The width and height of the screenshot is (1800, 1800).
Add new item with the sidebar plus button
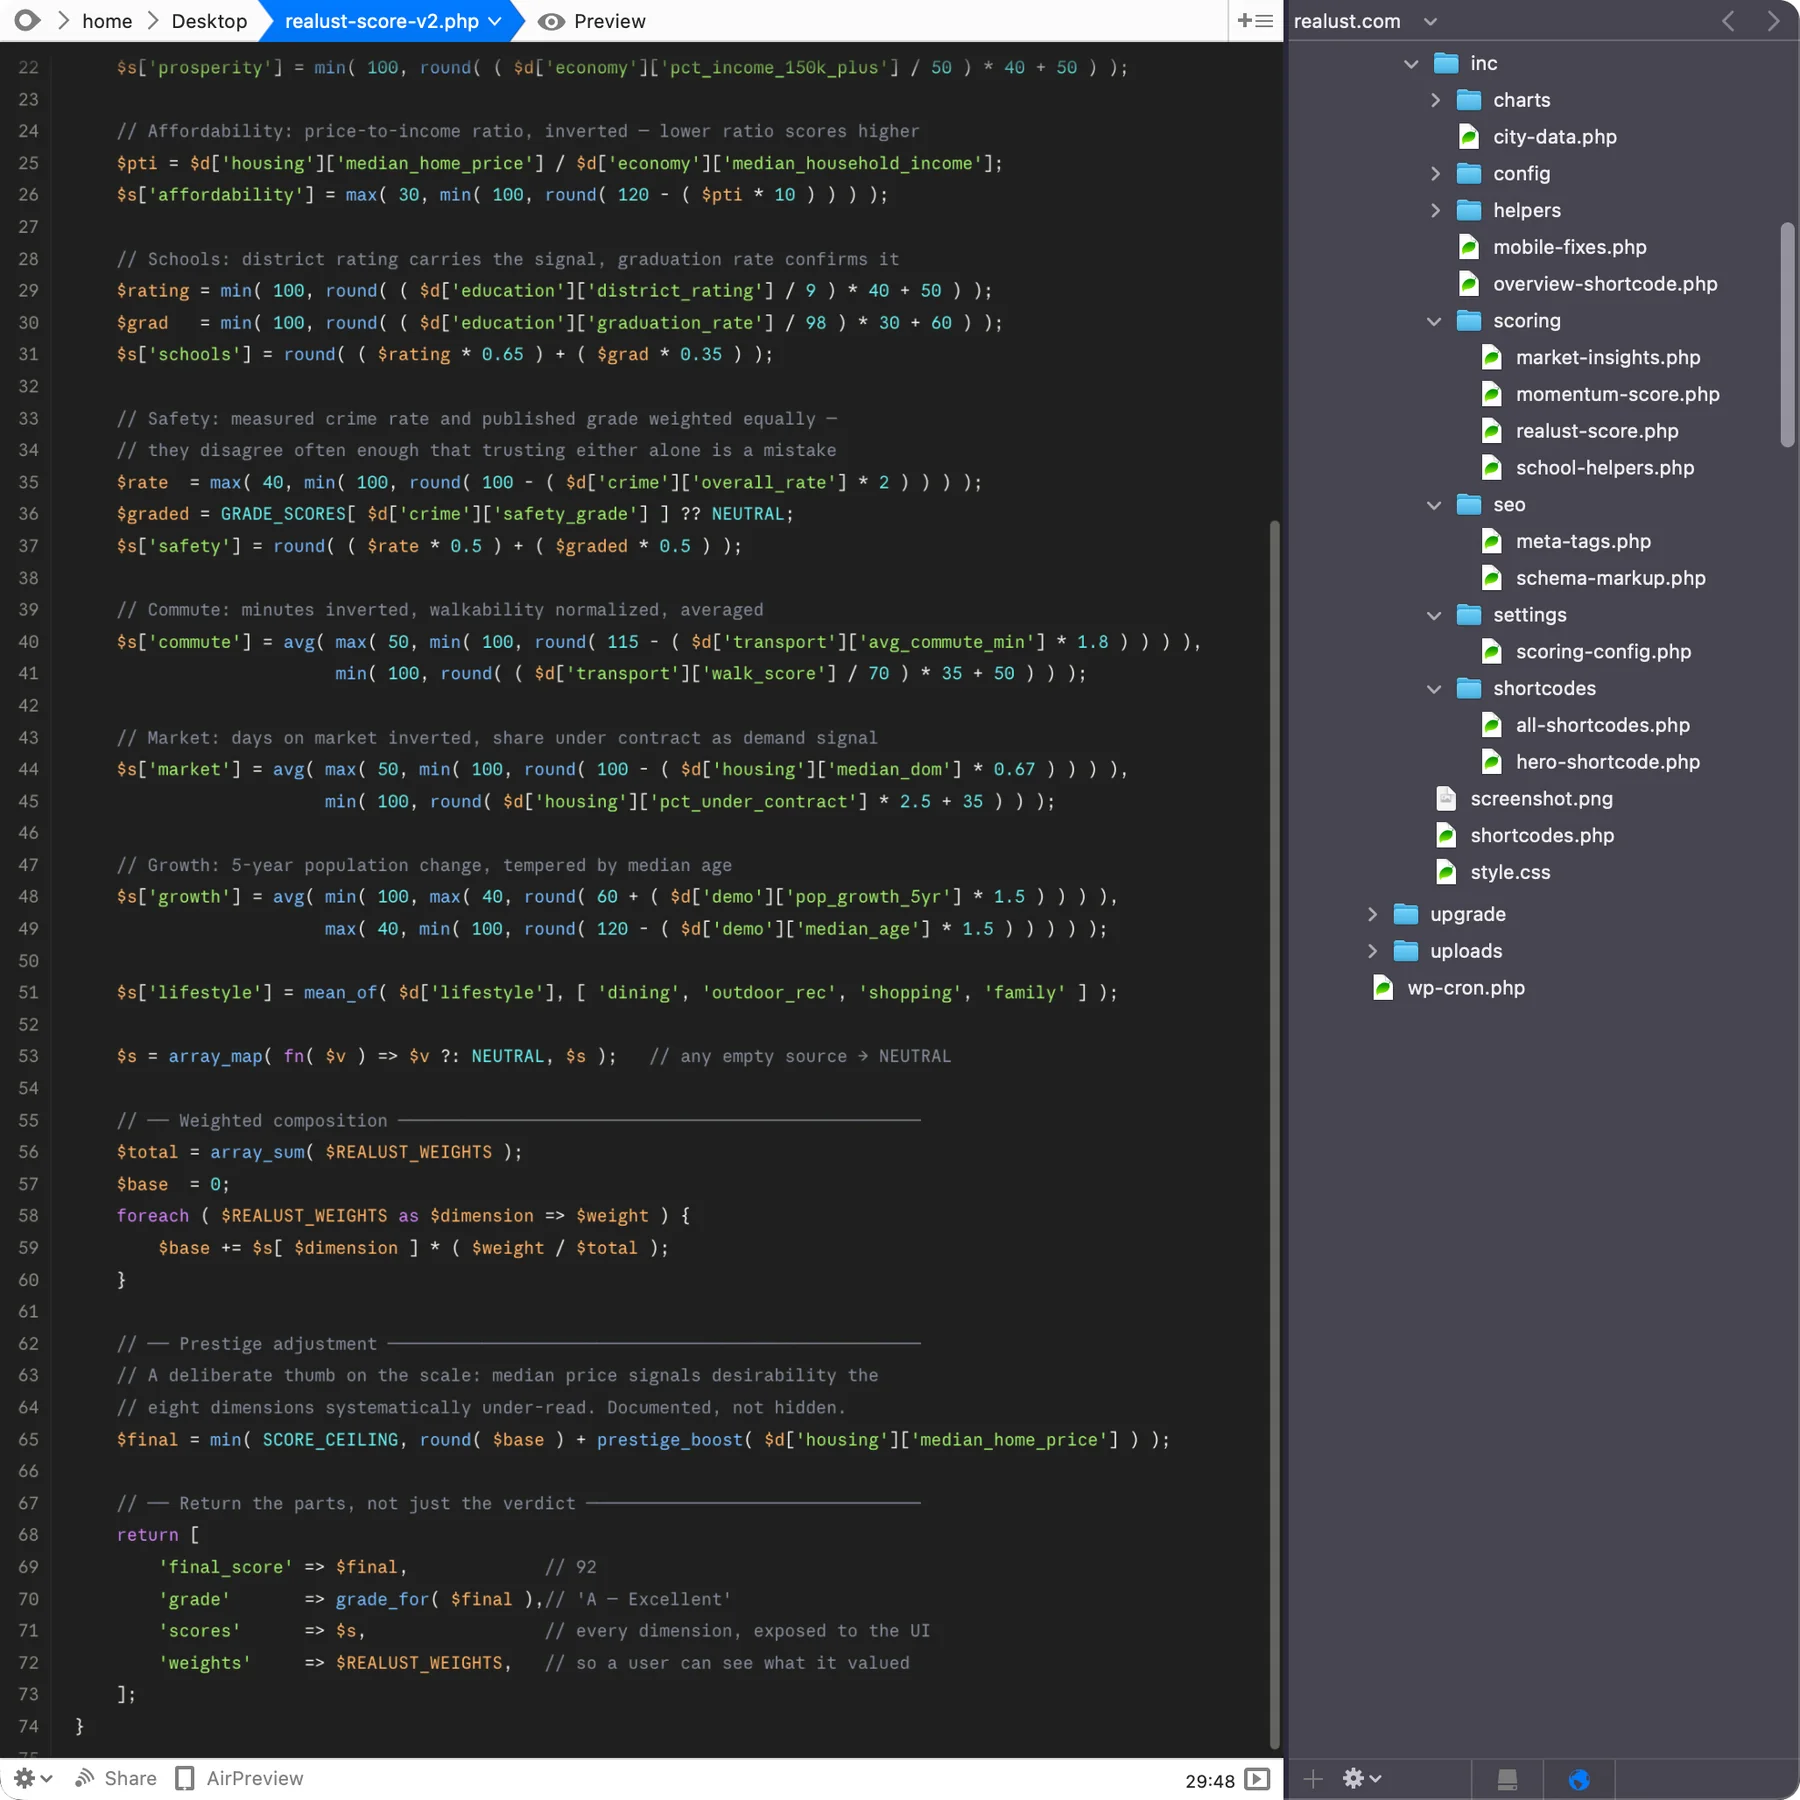coord(1313,1778)
